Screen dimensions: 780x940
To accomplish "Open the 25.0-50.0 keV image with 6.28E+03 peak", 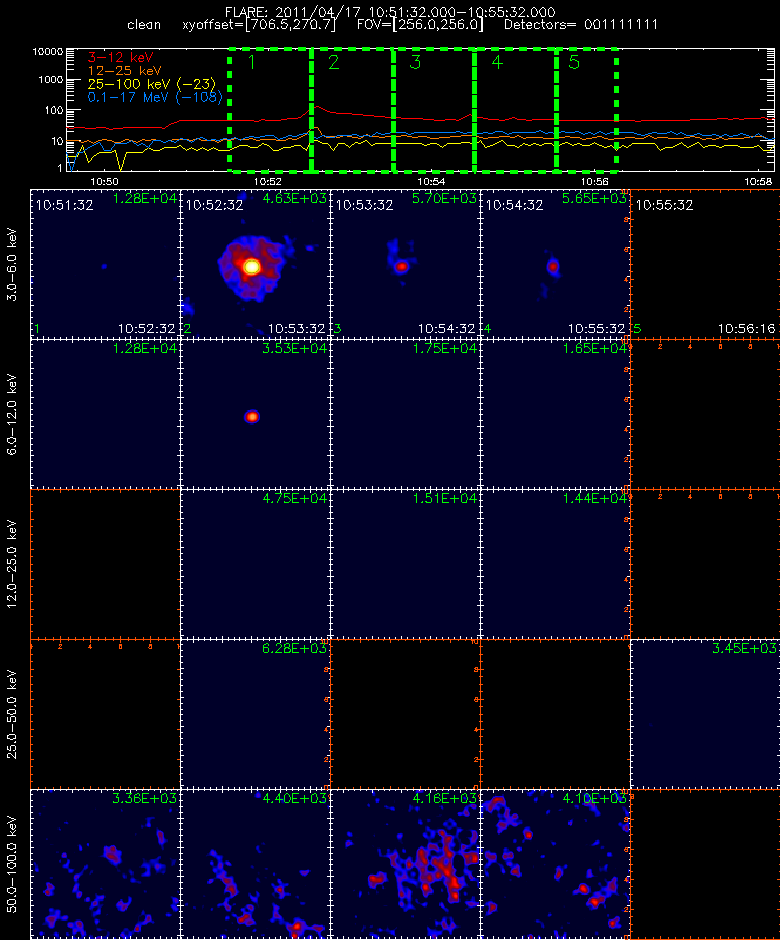I will click(255, 714).
